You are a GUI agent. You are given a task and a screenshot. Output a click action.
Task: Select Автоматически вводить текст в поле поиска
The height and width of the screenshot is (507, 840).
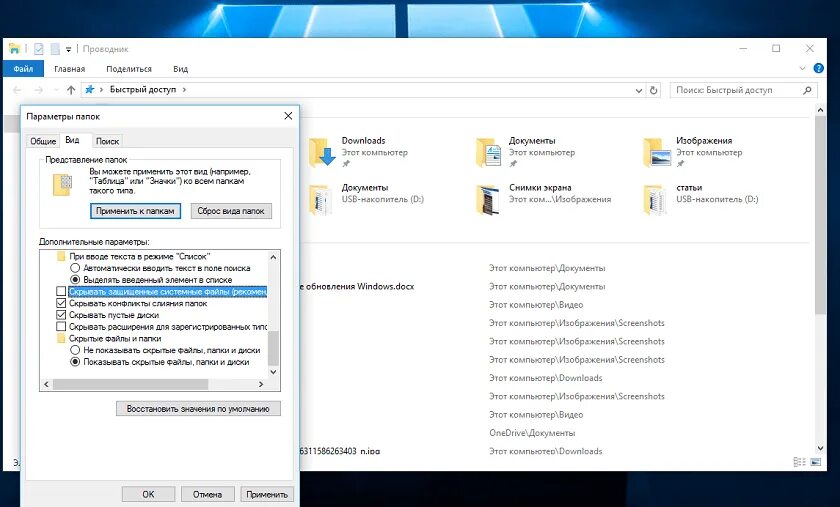coord(75,268)
